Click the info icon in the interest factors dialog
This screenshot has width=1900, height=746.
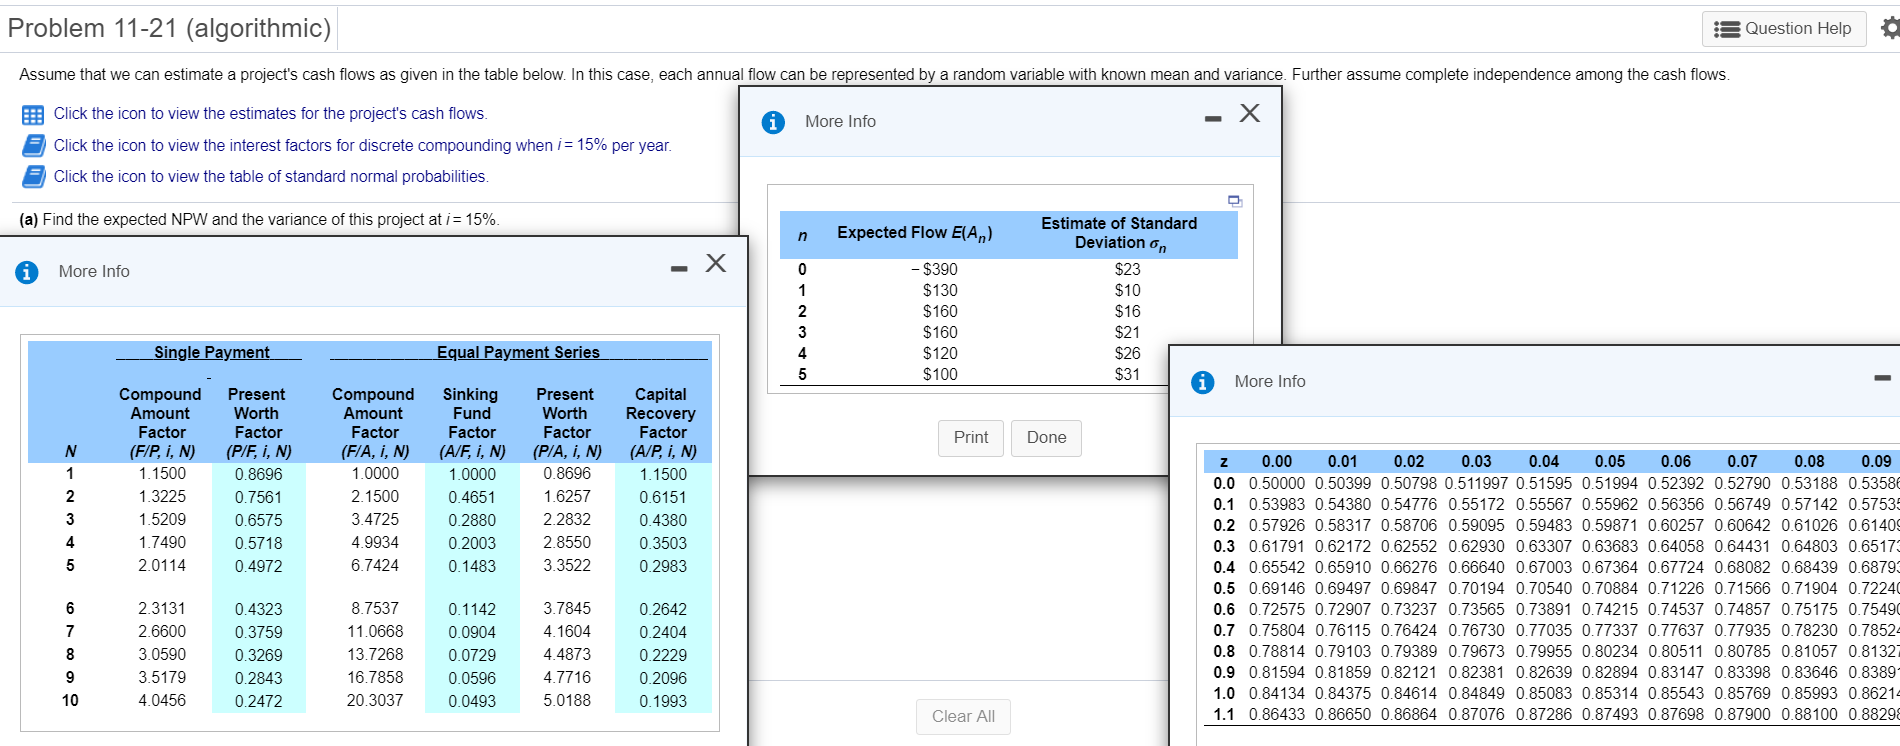[x=27, y=272]
